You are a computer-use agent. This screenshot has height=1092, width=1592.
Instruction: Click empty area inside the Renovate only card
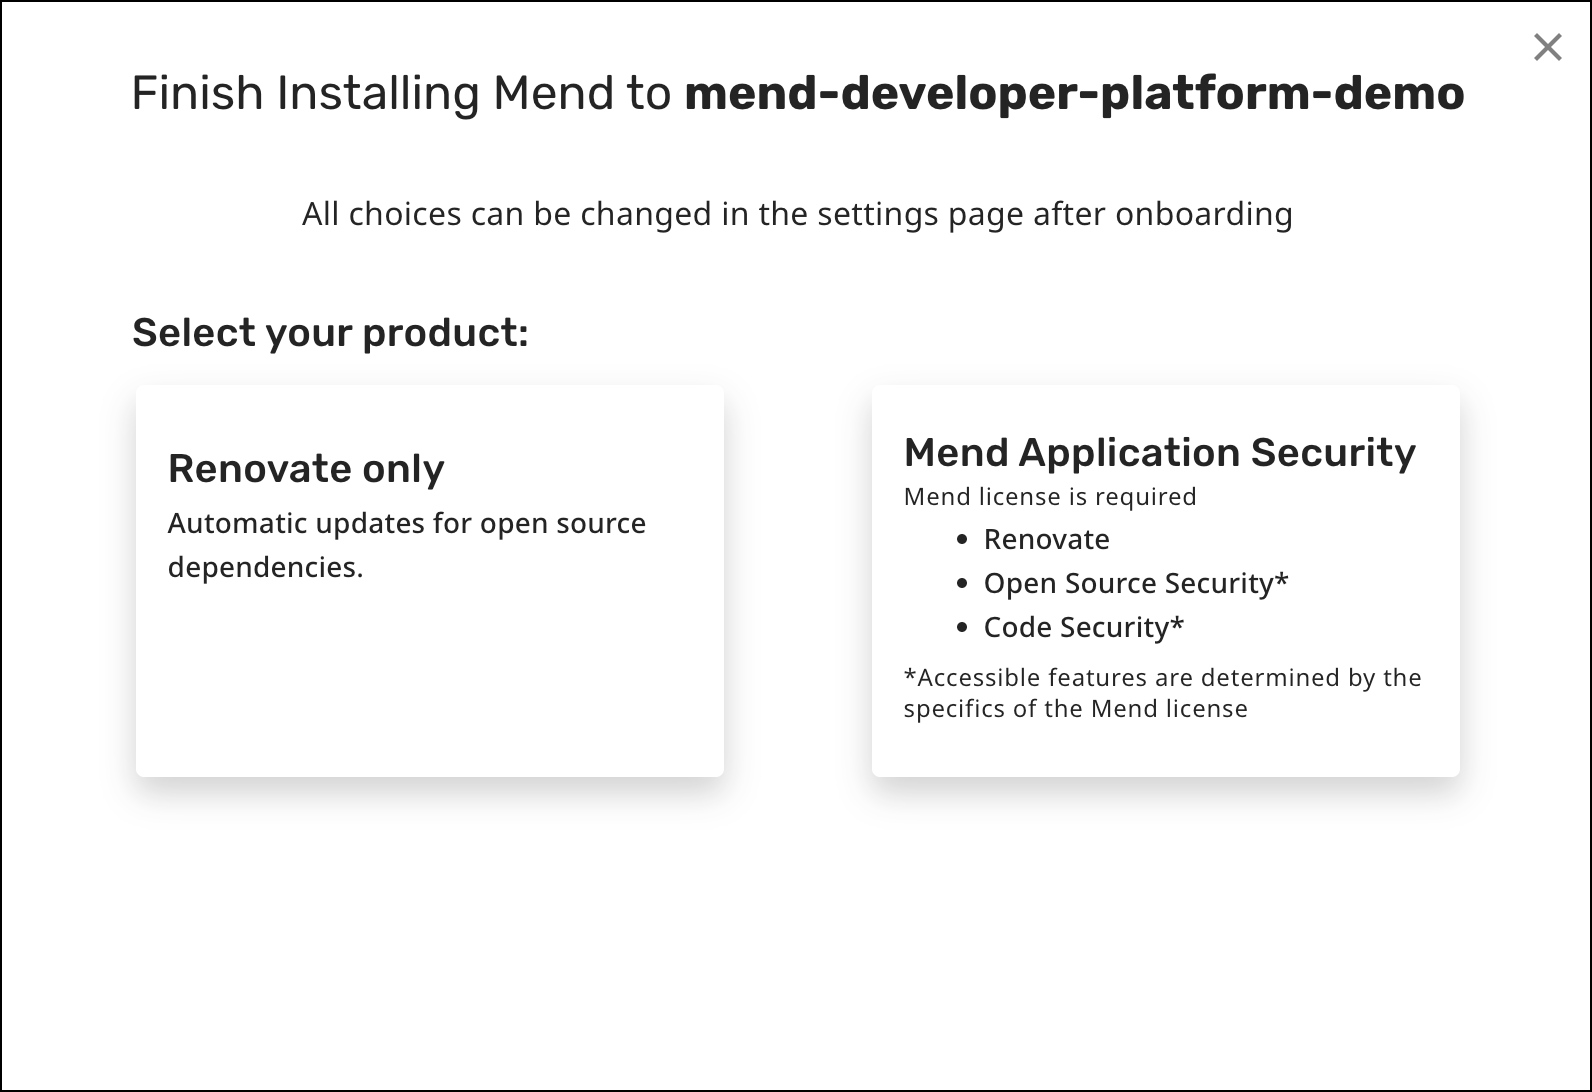[429, 690]
